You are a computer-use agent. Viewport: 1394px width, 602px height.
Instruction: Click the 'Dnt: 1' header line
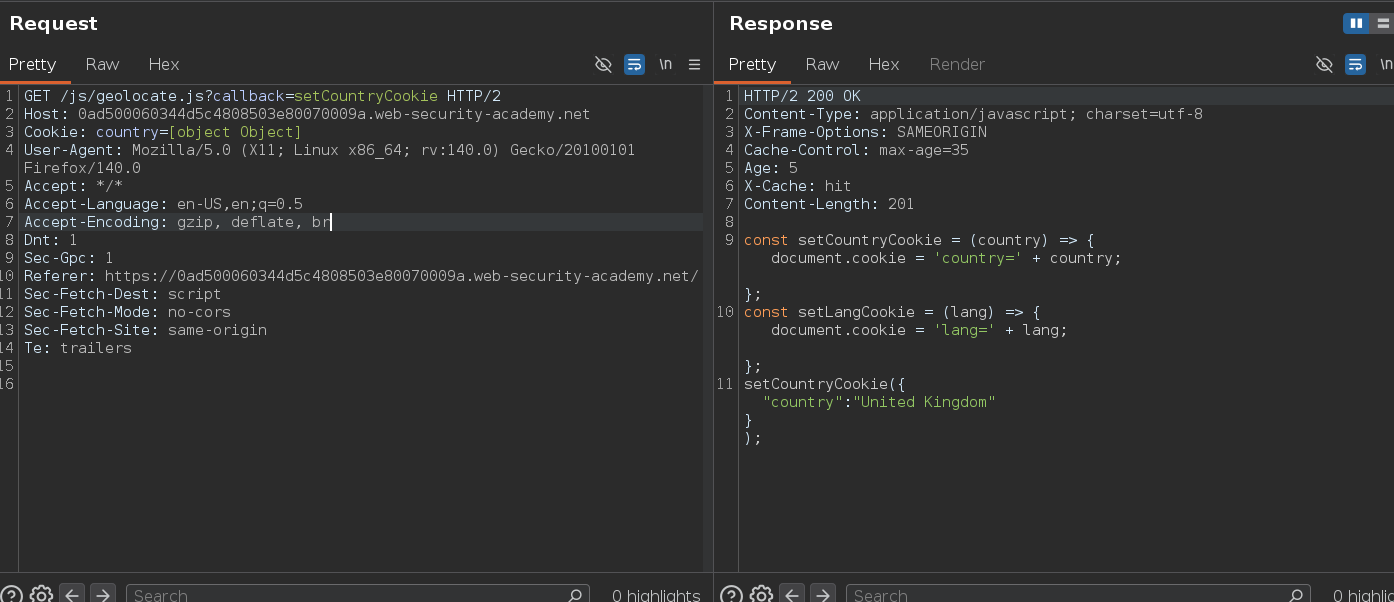(x=50, y=240)
